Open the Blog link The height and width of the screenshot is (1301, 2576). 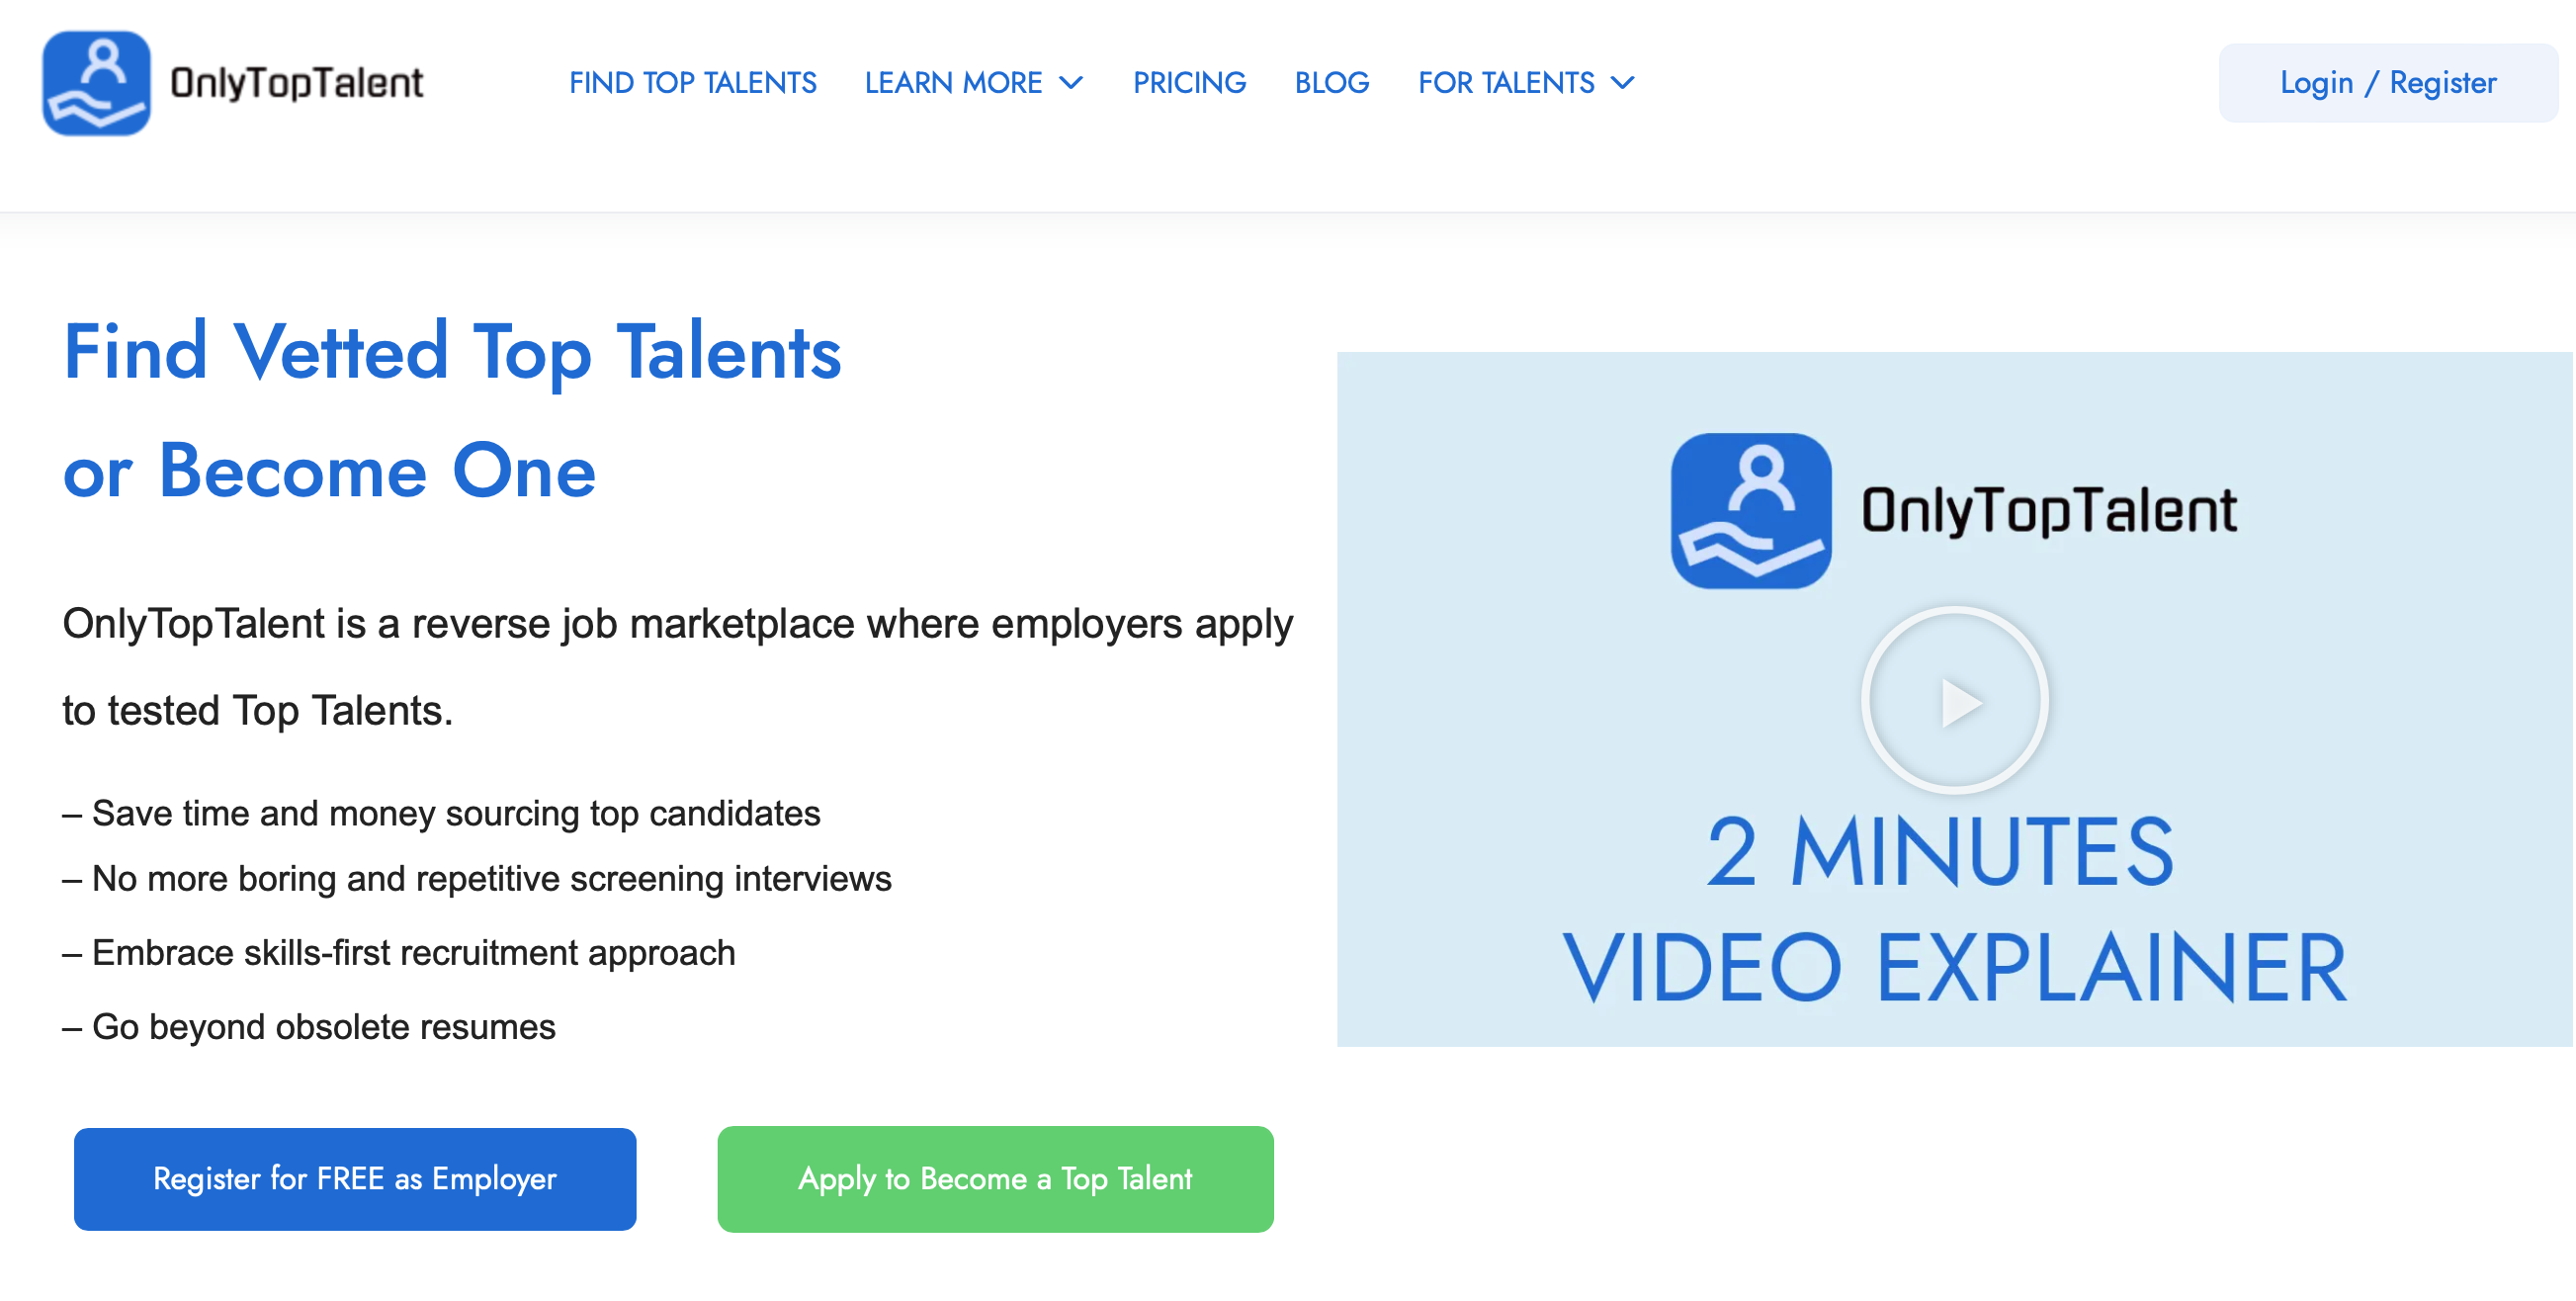(x=1331, y=83)
